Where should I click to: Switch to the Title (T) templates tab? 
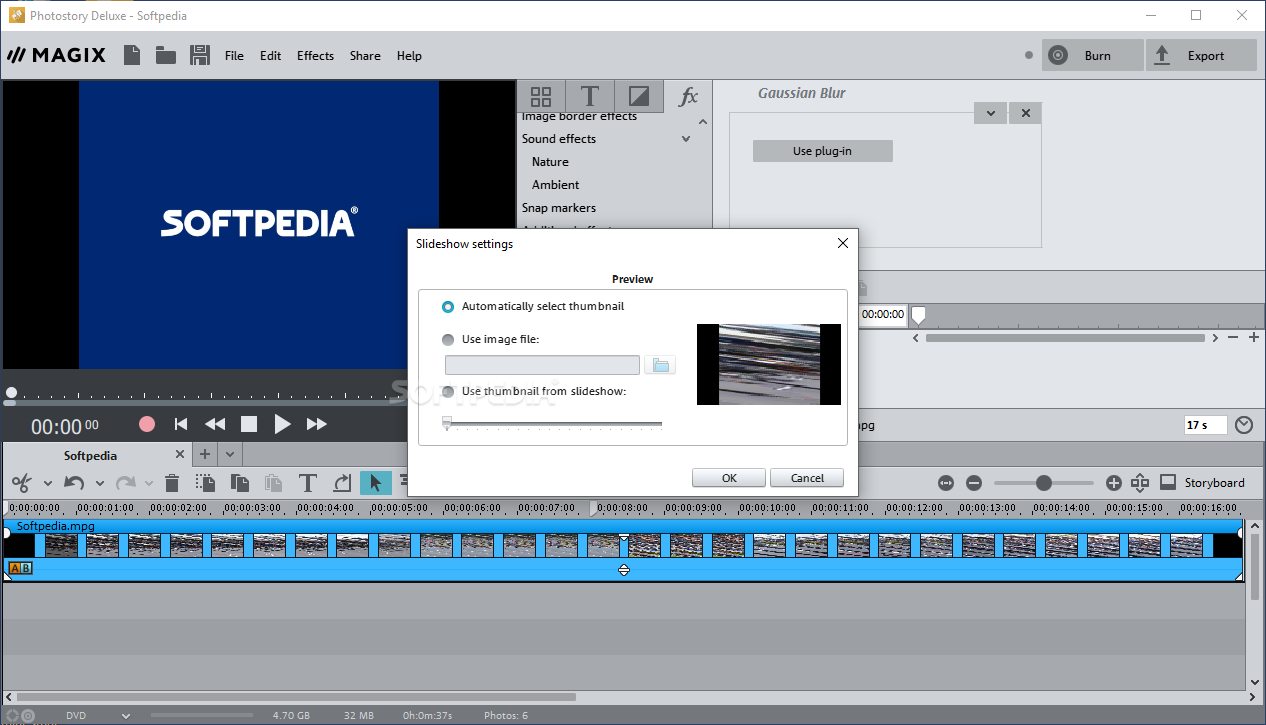click(590, 96)
